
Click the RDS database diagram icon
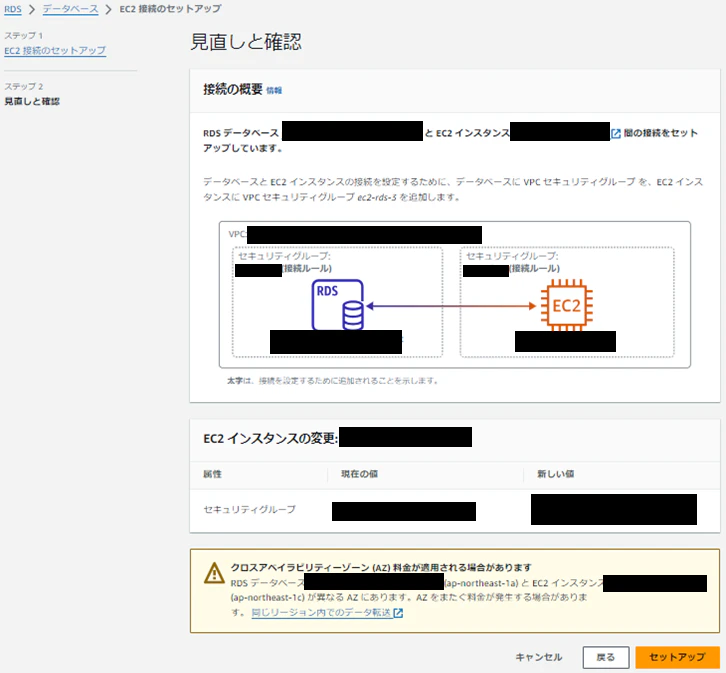pyautogui.click(x=338, y=304)
